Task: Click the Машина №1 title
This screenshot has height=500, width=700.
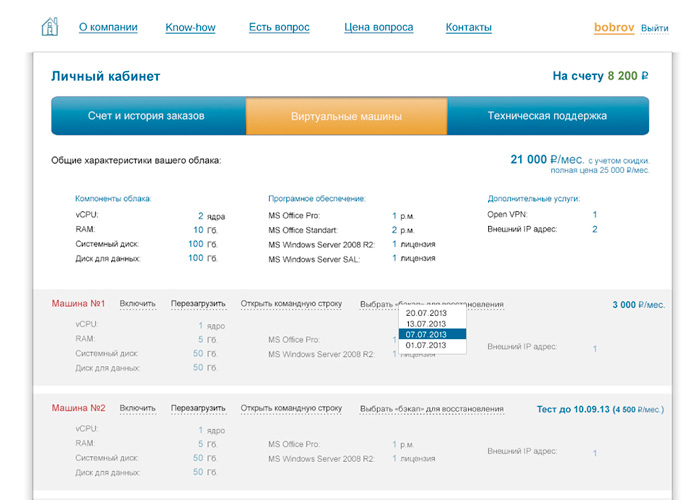Action: tap(78, 304)
